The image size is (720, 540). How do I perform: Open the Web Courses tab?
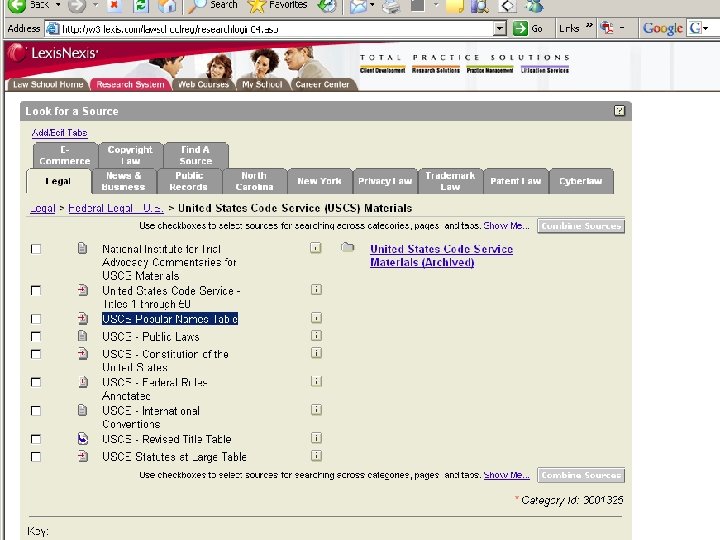point(203,84)
